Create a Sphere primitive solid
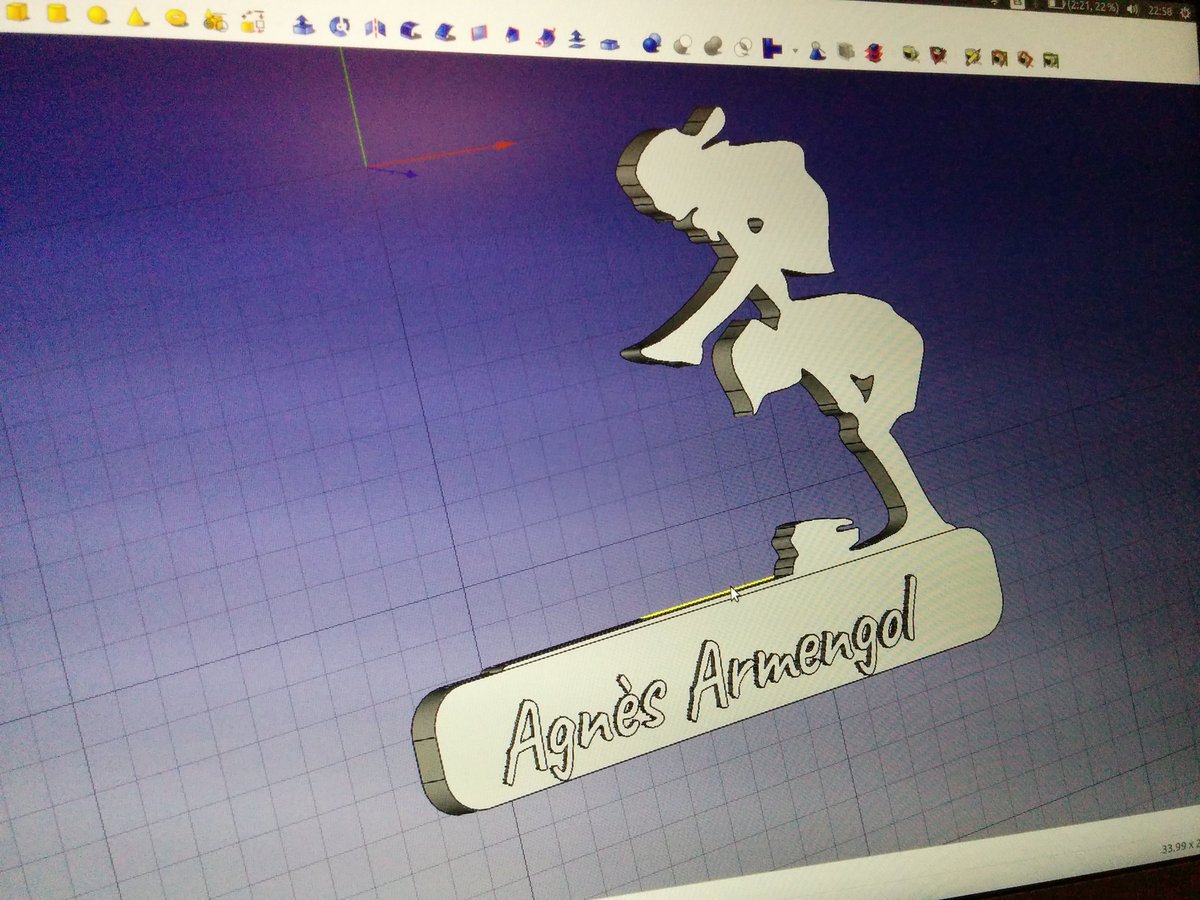This screenshot has height=900, width=1200. (97, 15)
